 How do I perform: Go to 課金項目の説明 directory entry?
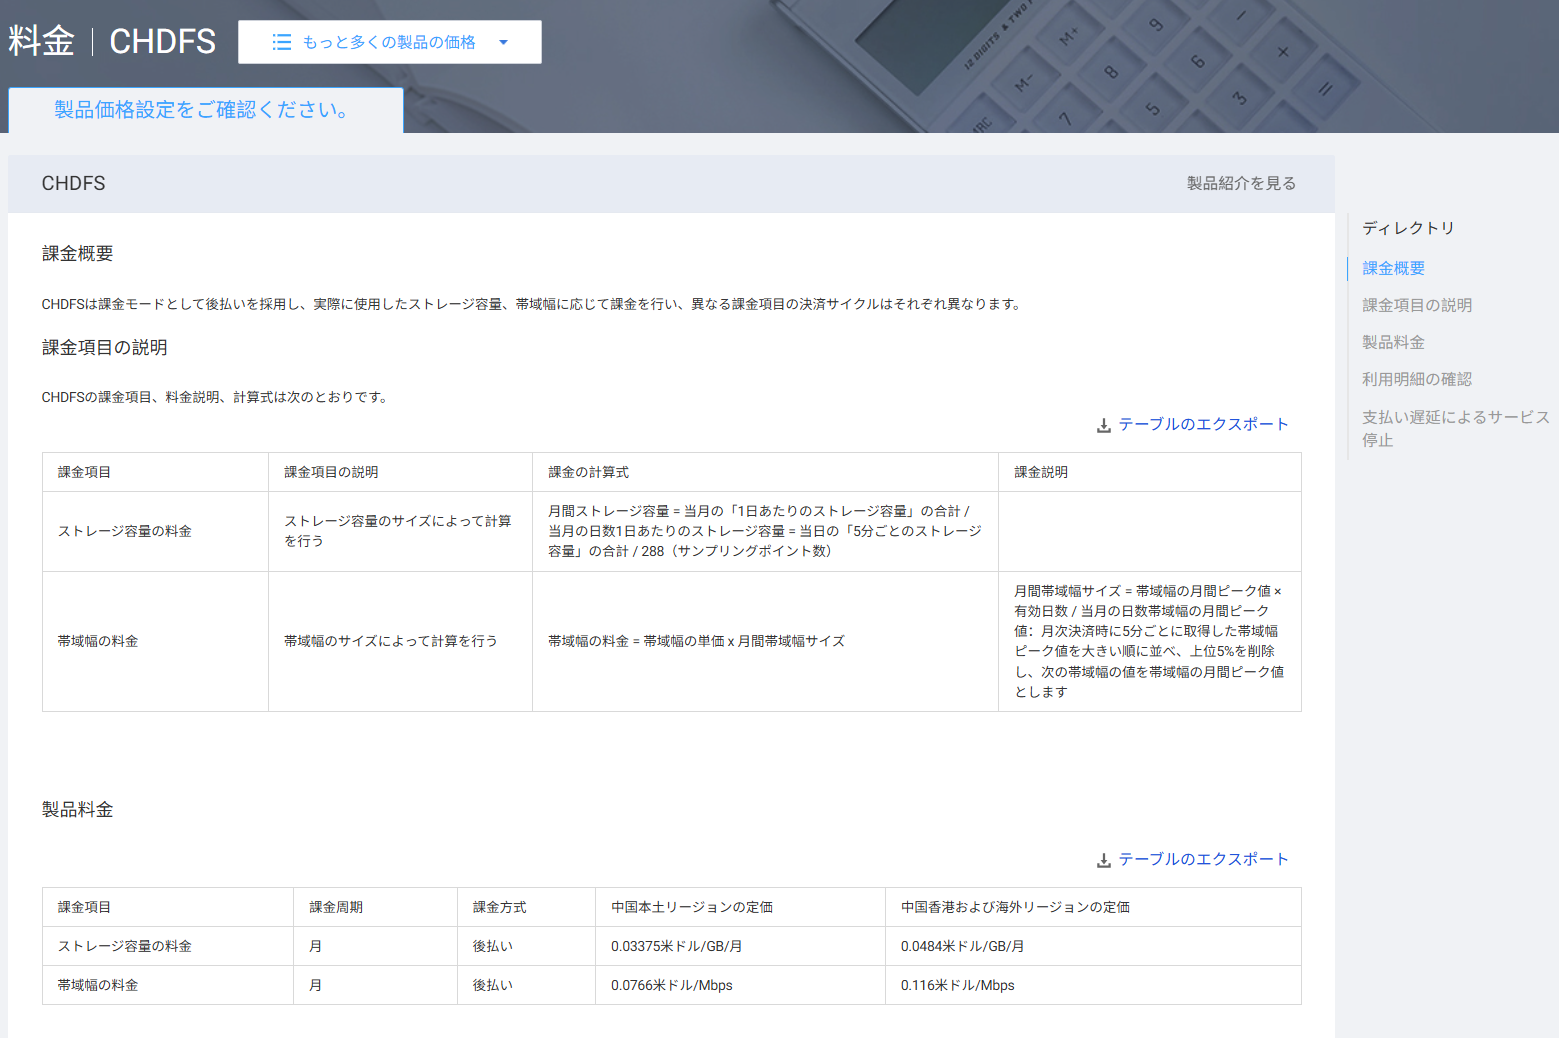[x=1416, y=305]
